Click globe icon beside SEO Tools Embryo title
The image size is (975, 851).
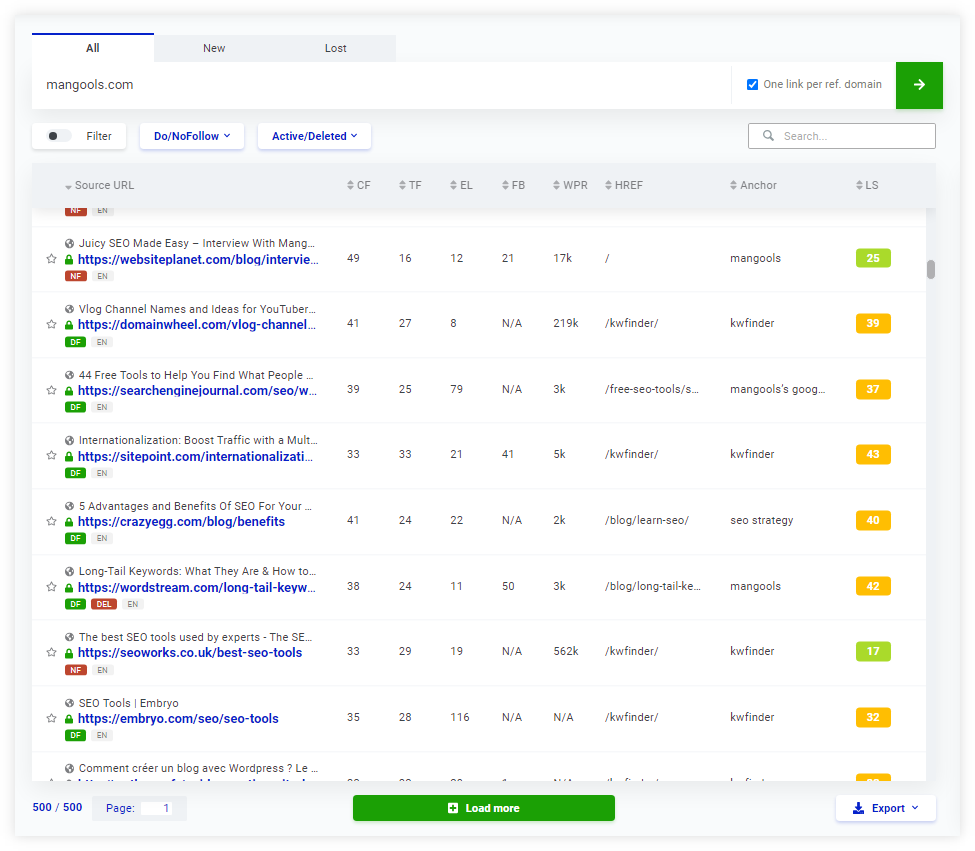tap(70, 703)
